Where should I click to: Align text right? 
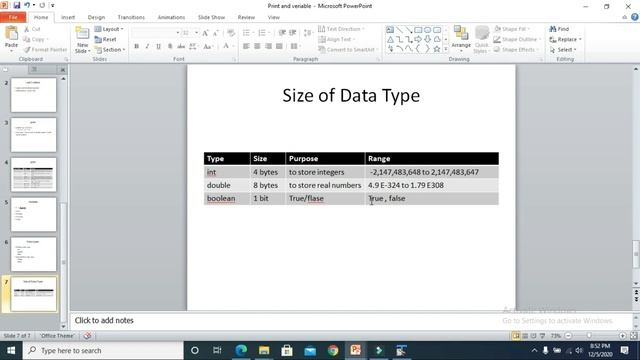268,46
